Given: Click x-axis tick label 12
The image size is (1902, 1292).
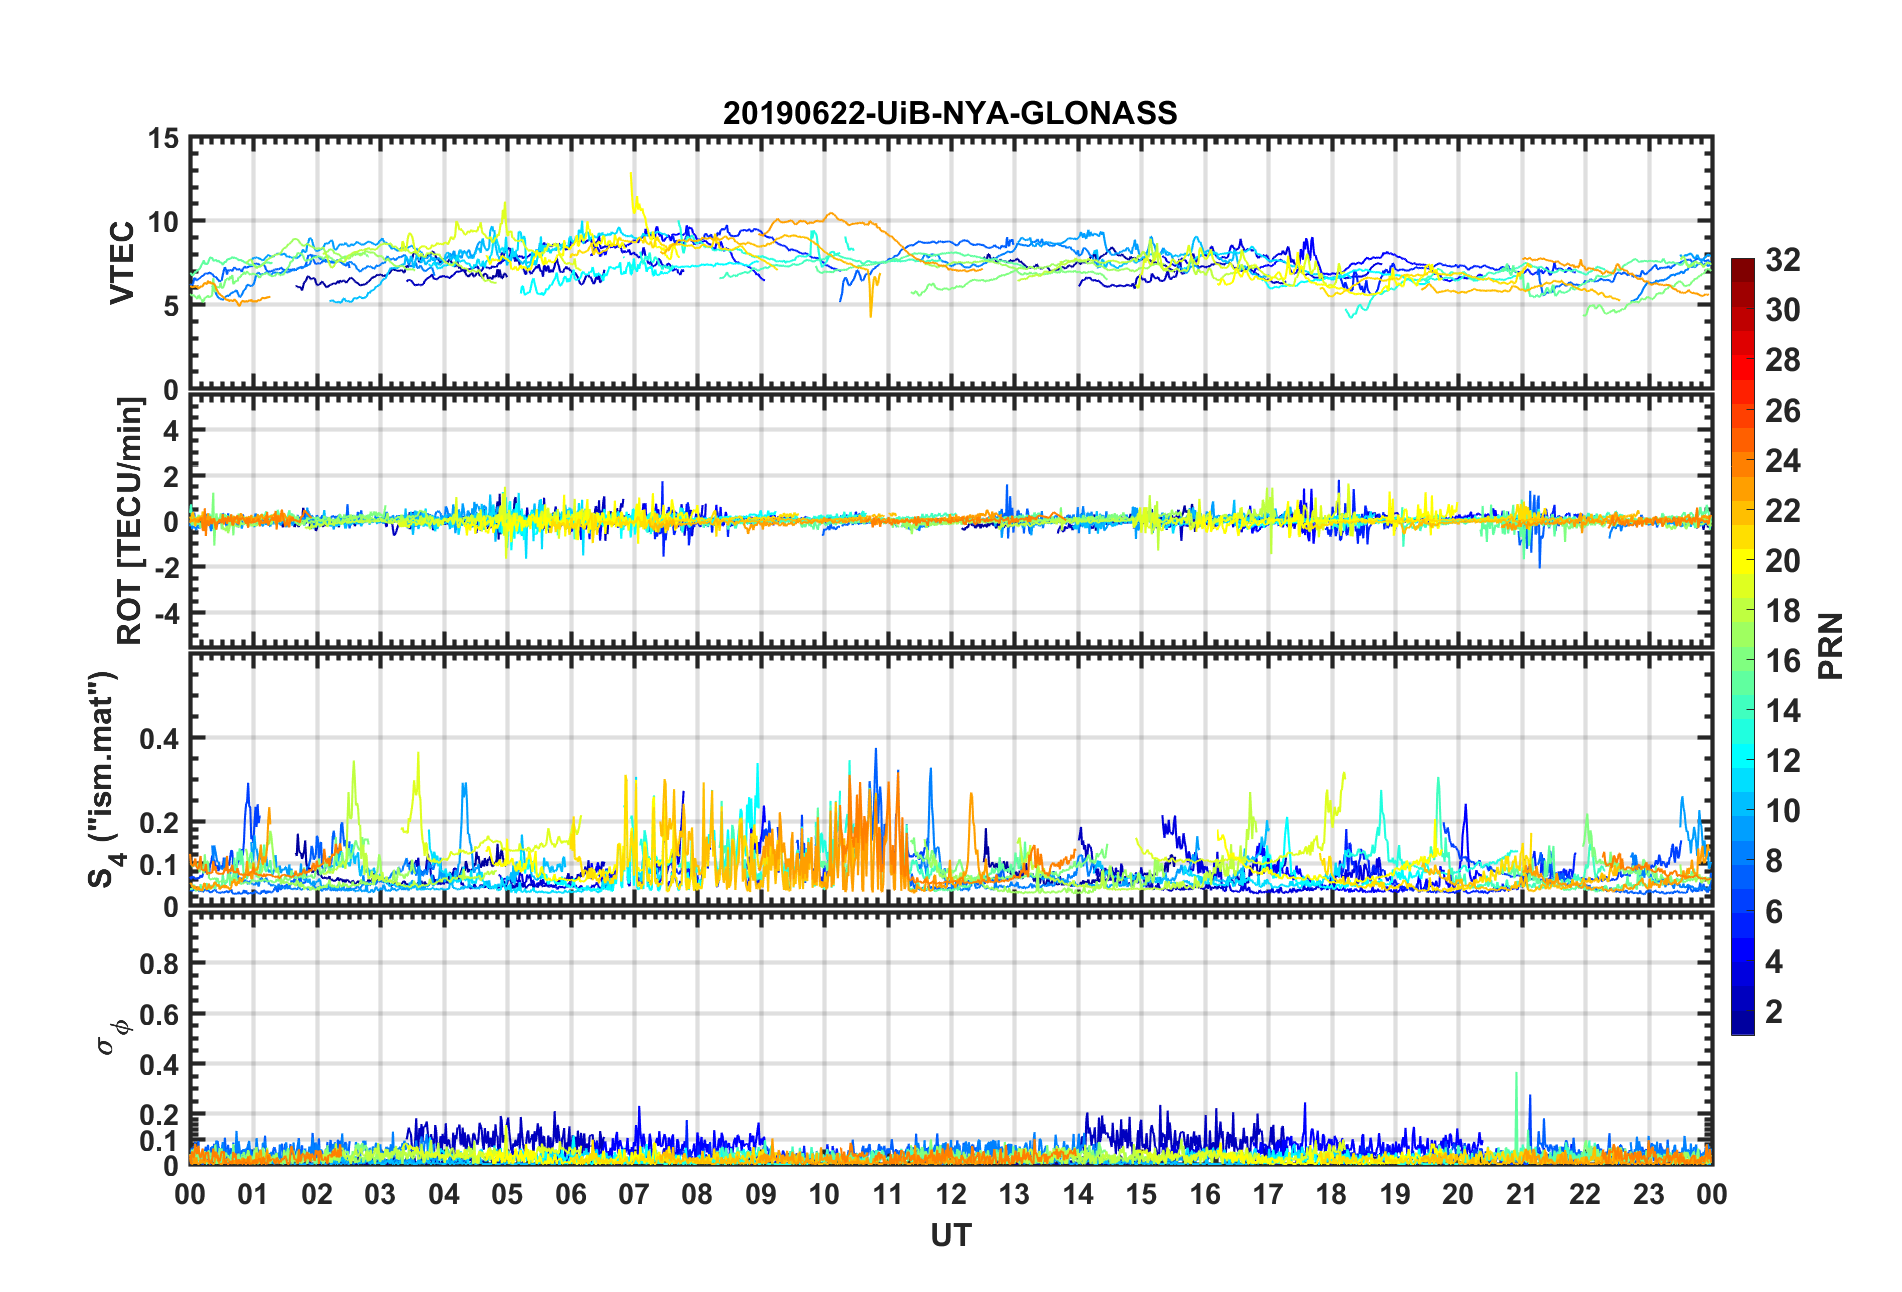Looking at the screenshot, I should tap(951, 1194).
